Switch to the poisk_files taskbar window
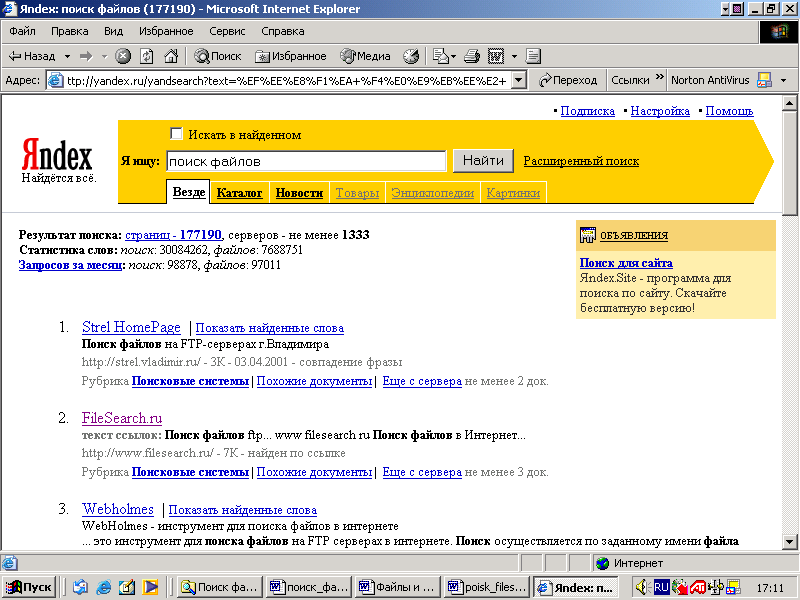This screenshot has width=800, height=600. click(487, 587)
